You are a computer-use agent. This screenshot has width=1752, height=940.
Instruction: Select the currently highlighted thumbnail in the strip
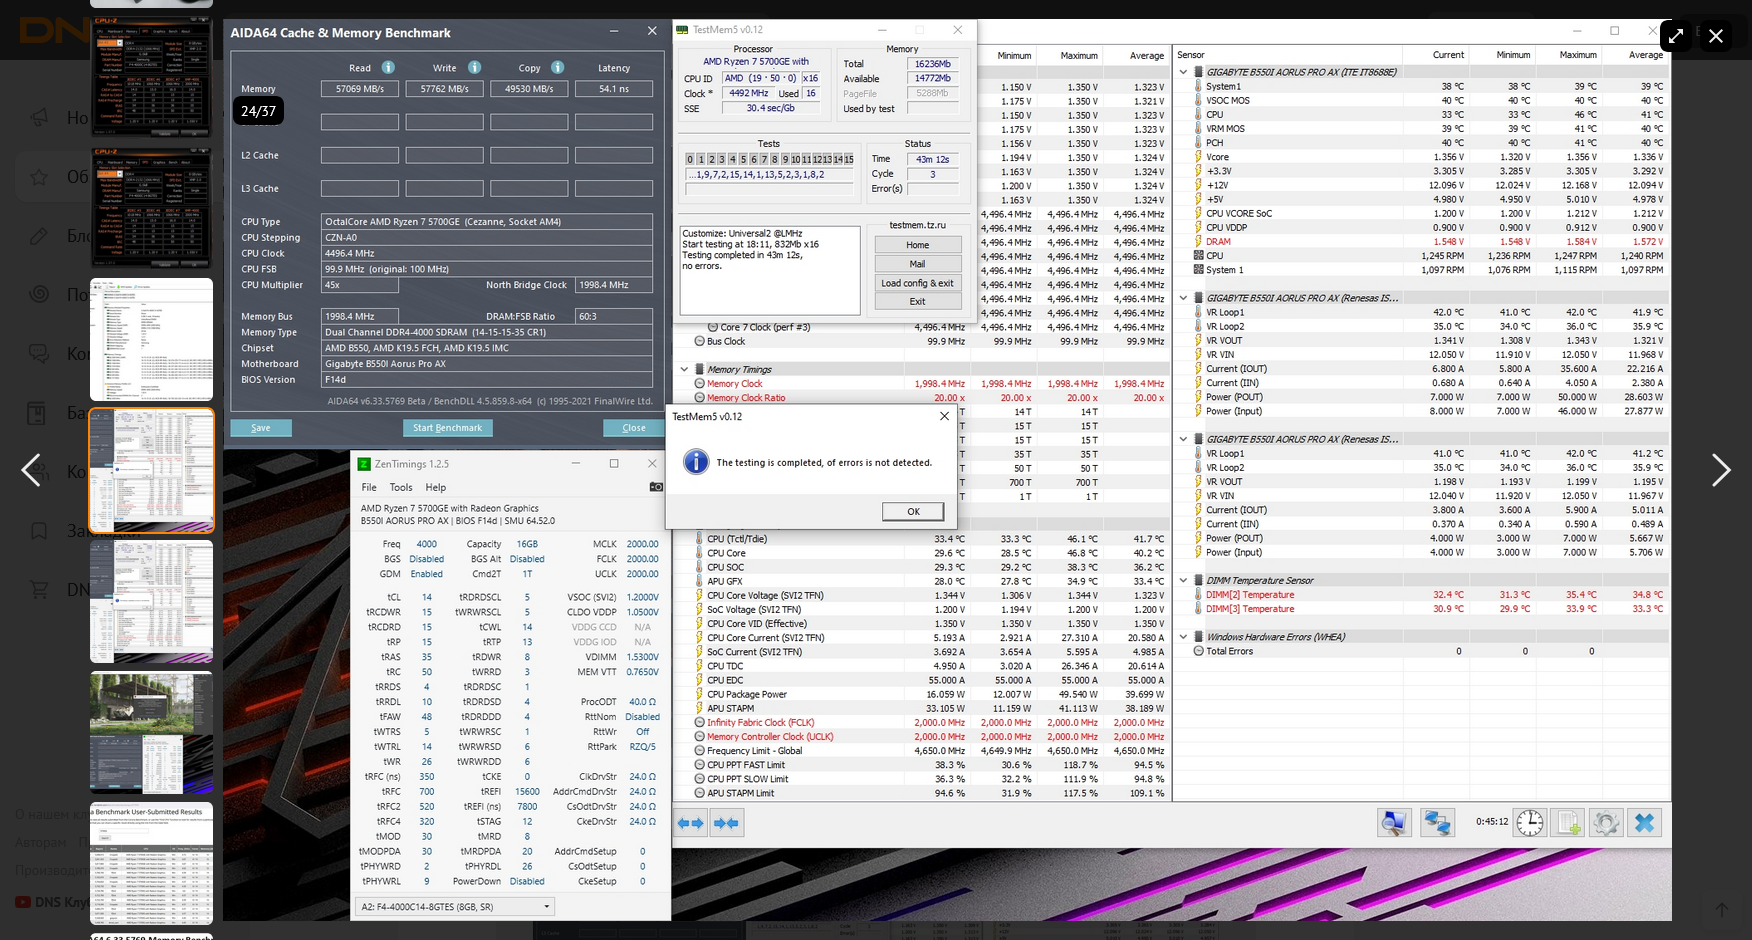click(152, 470)
